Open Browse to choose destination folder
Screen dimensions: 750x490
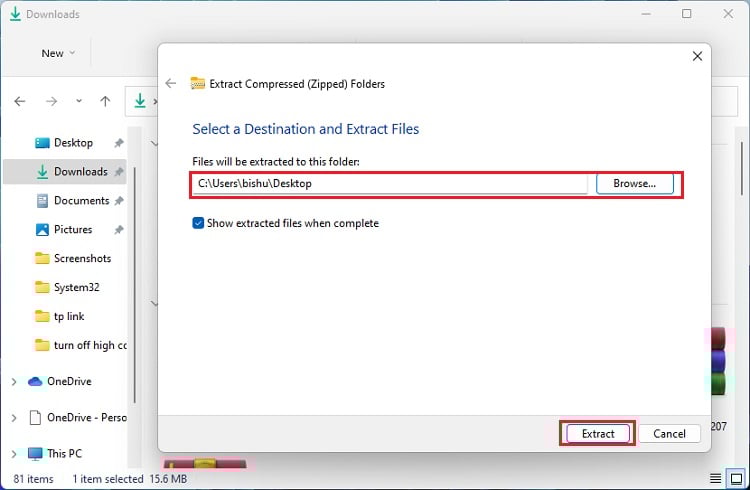click(635, 184)
